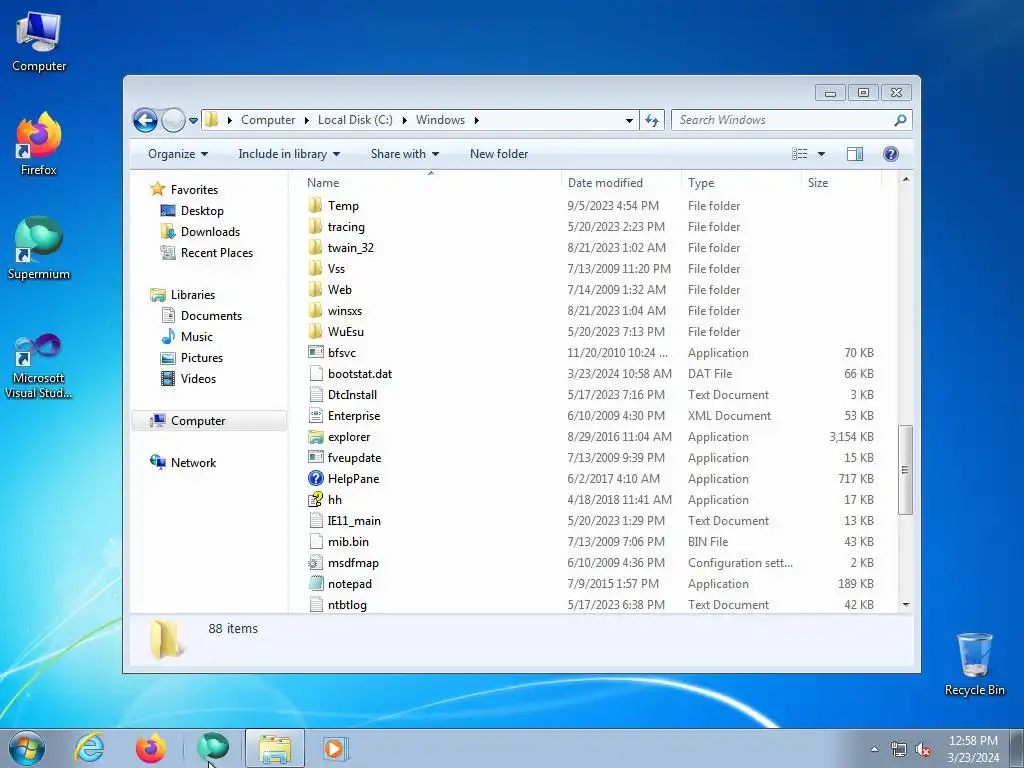Open the Pictures library
This screenshot has width=1024, height=768.
coord(202,358)
